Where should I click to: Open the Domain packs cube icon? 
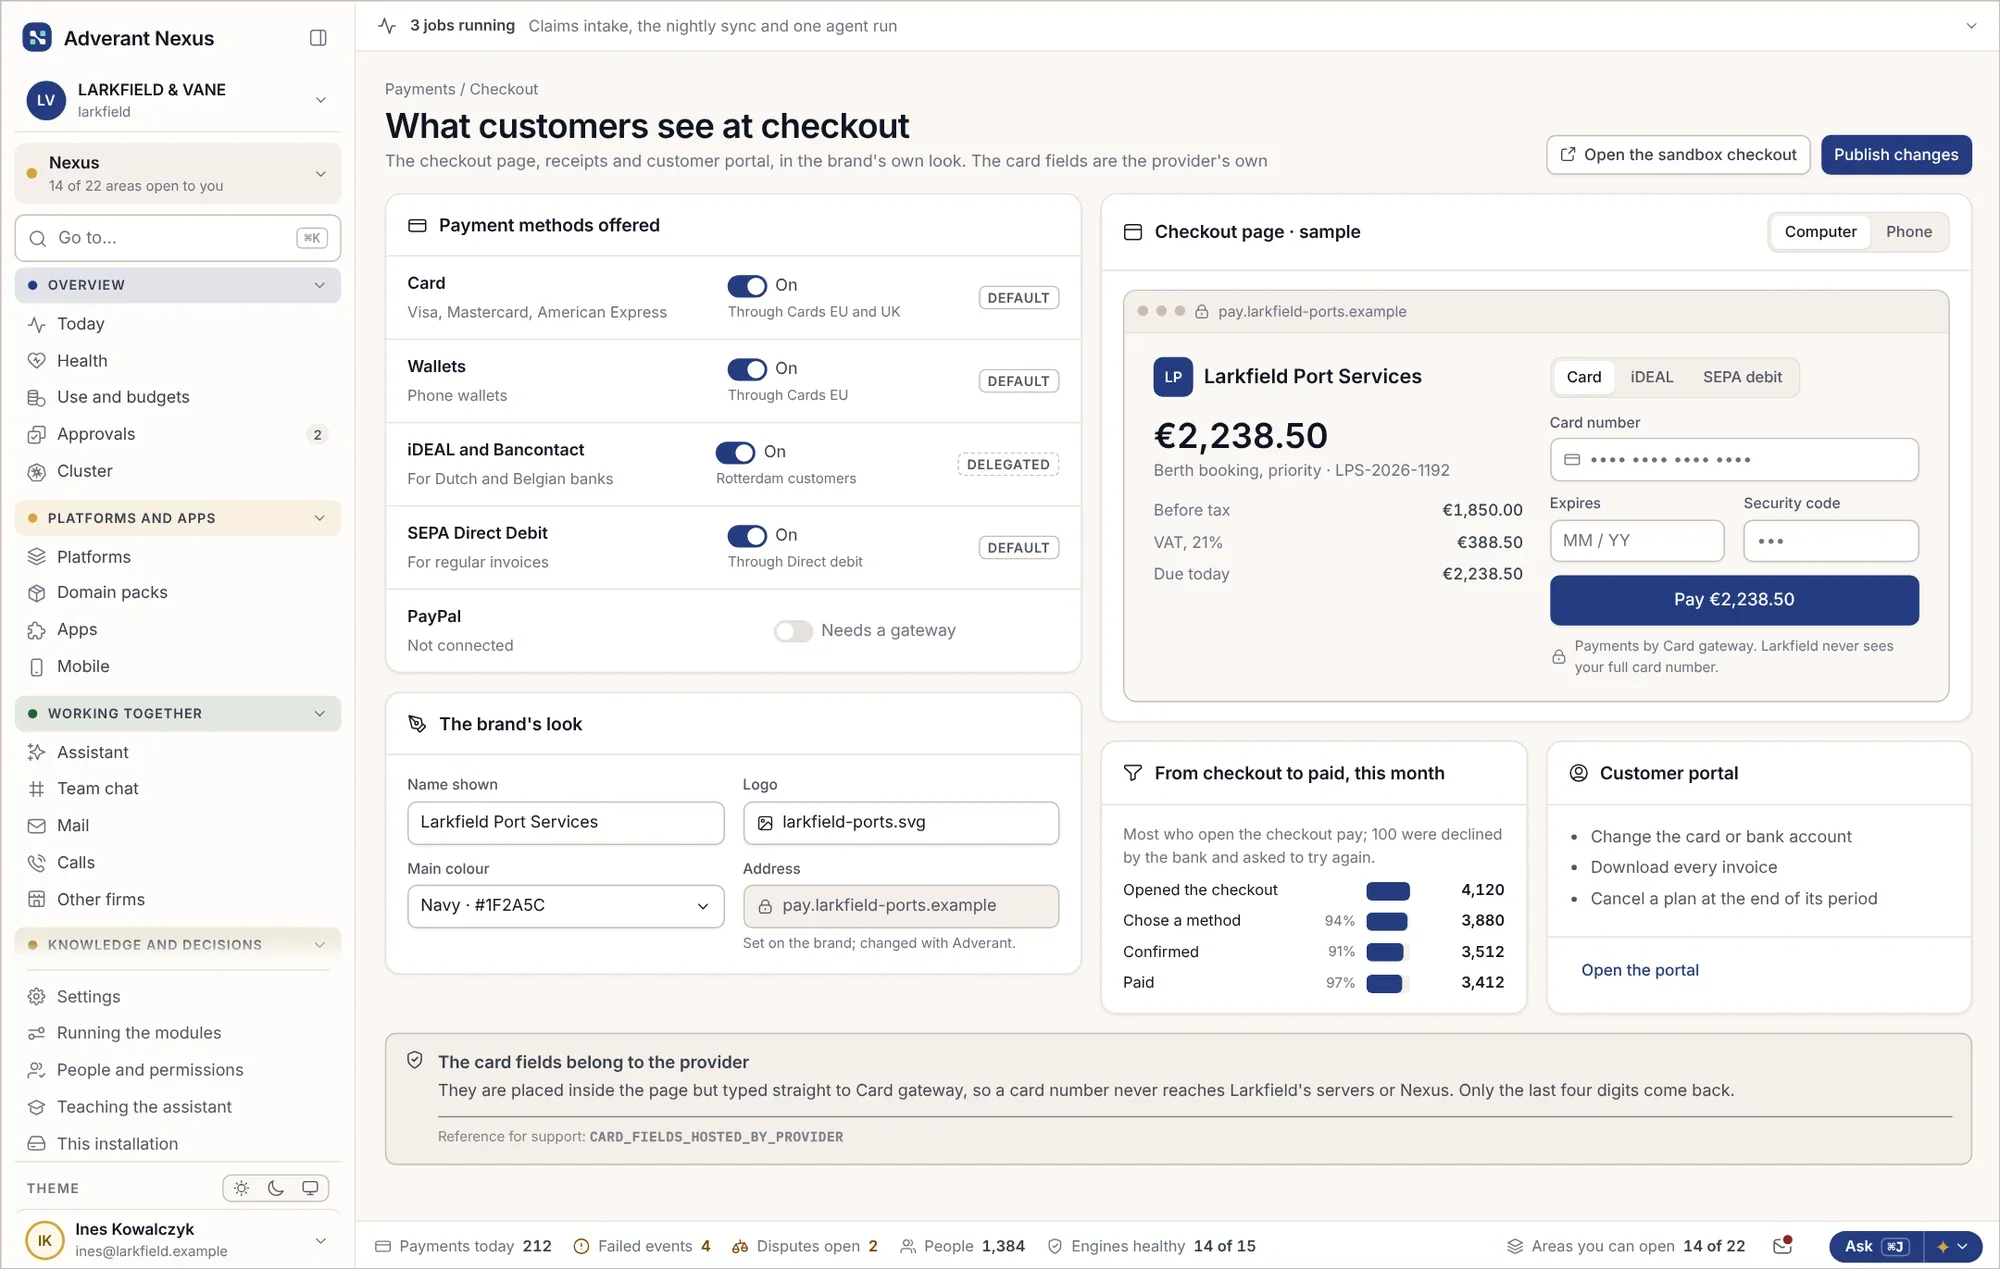37,593
